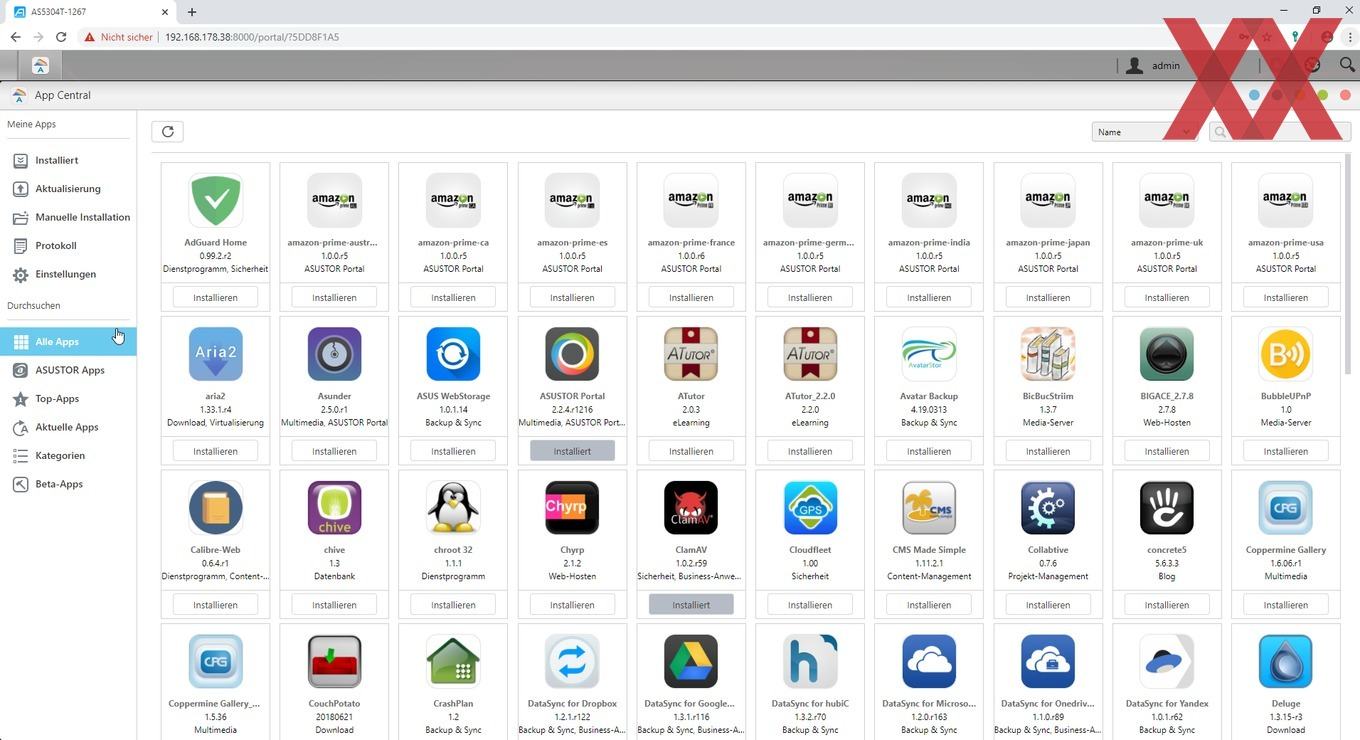Open the concrete5 hand icon
The width and height of the screenshot is (1360, 740).
click(1167, 508)
